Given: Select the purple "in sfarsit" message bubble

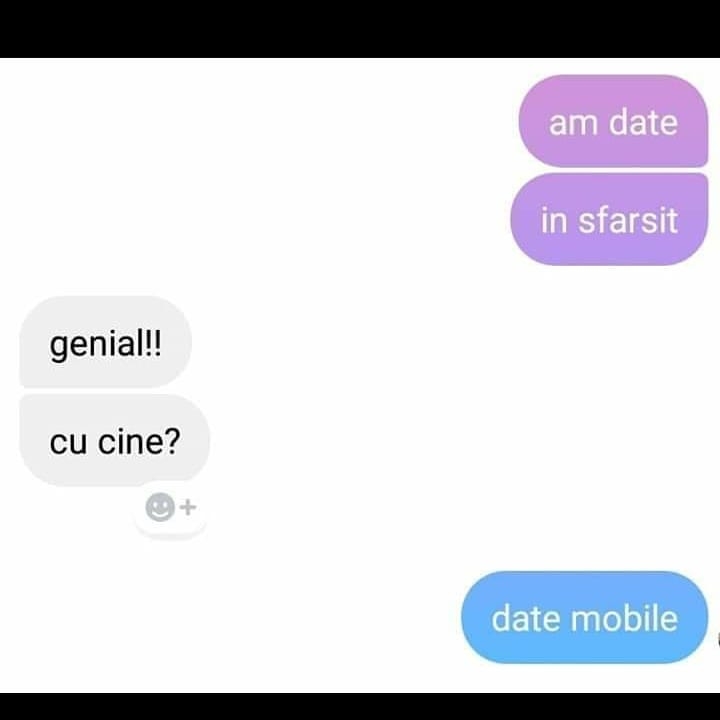Looking at the screenshot, I should tap(609, 219).
